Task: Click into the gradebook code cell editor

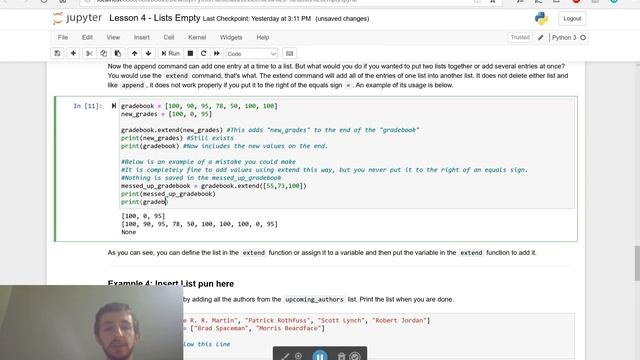Action: 347,154
